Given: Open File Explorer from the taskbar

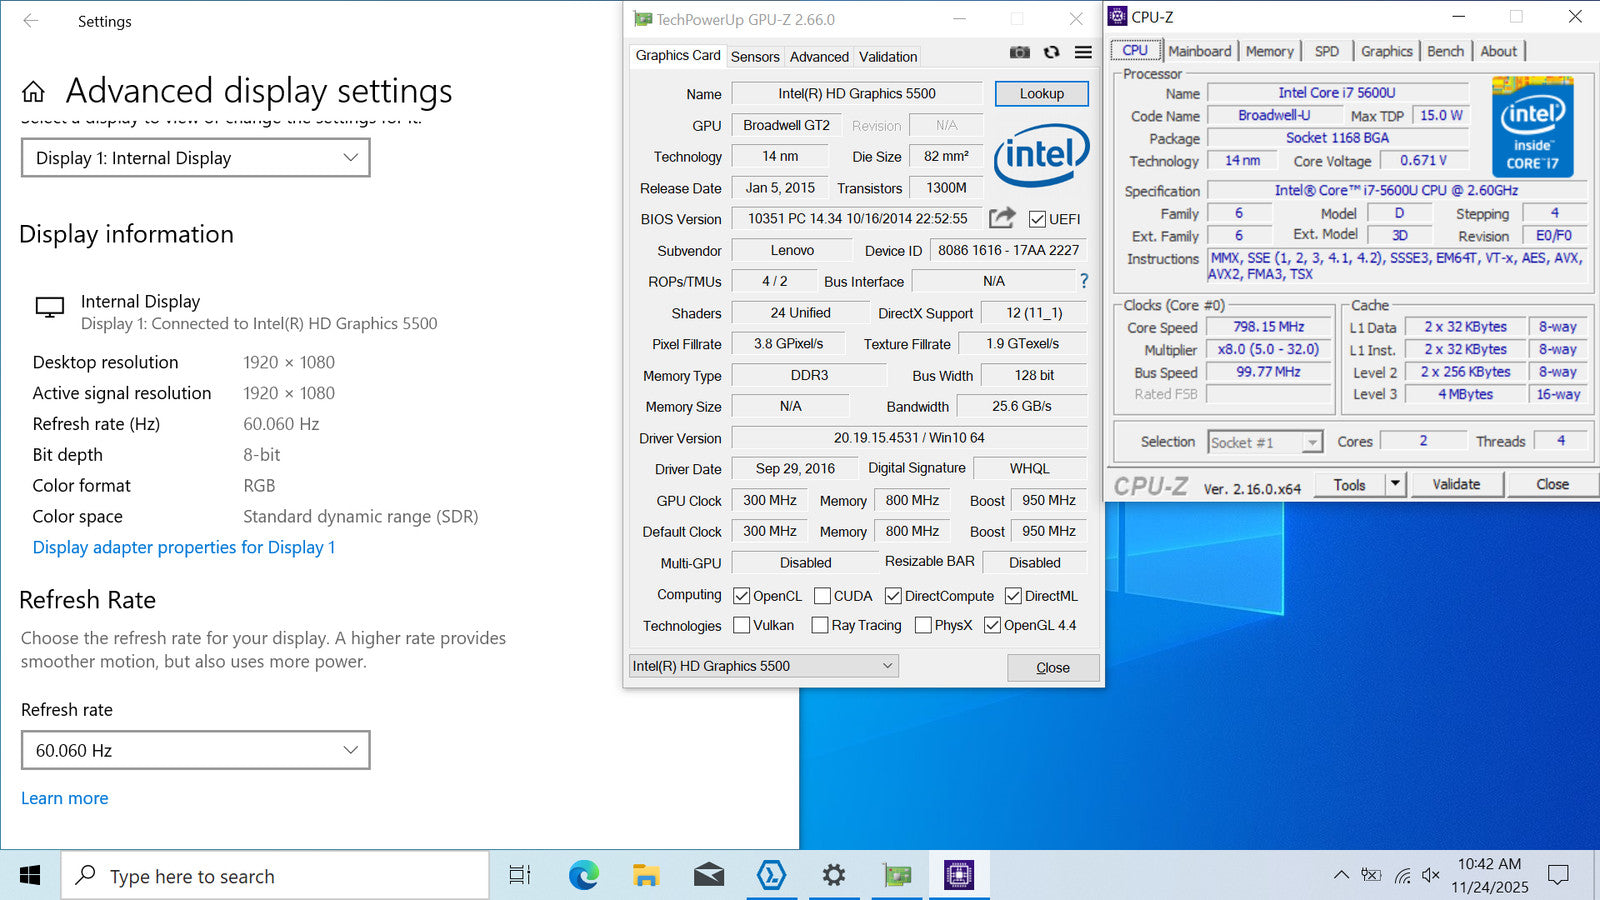Looking at the screenshot, I should (646, 876).
